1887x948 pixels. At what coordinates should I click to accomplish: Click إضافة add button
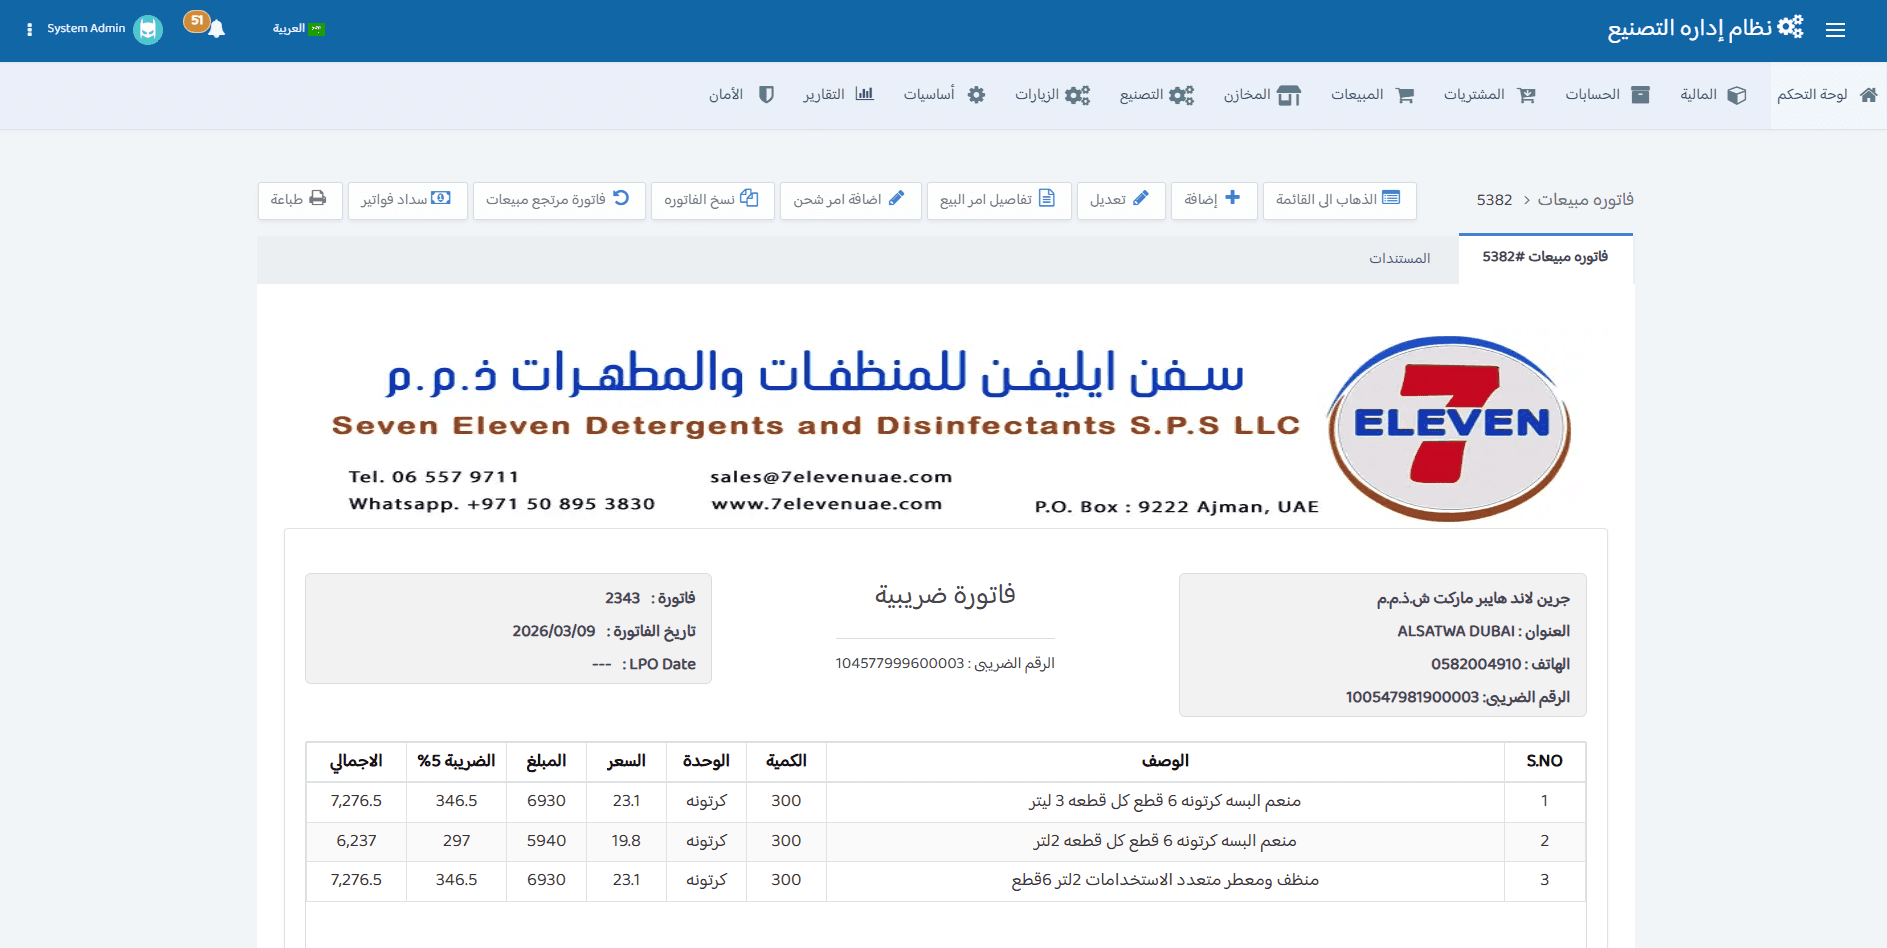pos(1213,200)
